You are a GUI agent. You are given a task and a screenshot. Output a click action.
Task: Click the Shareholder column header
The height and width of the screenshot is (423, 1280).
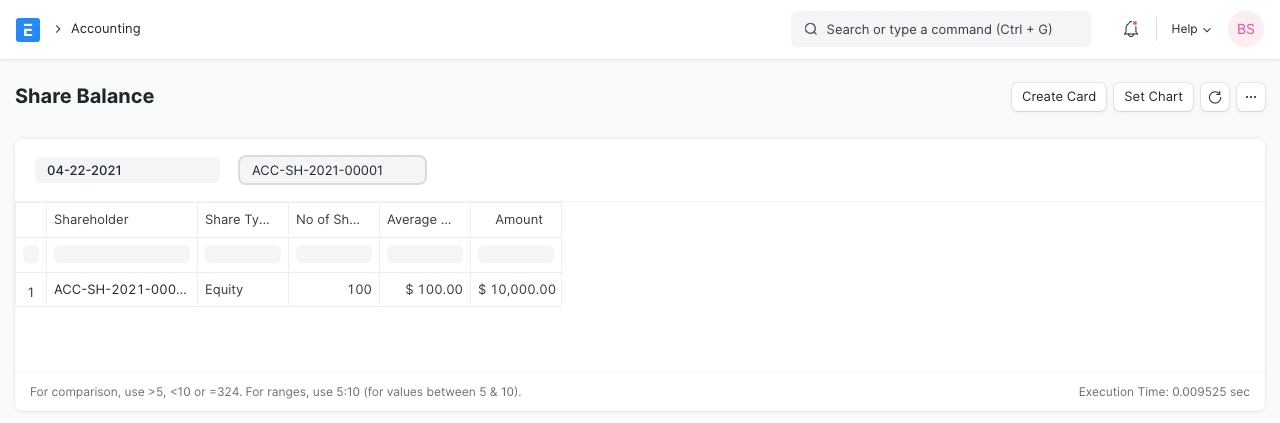(x=121, y=220)
